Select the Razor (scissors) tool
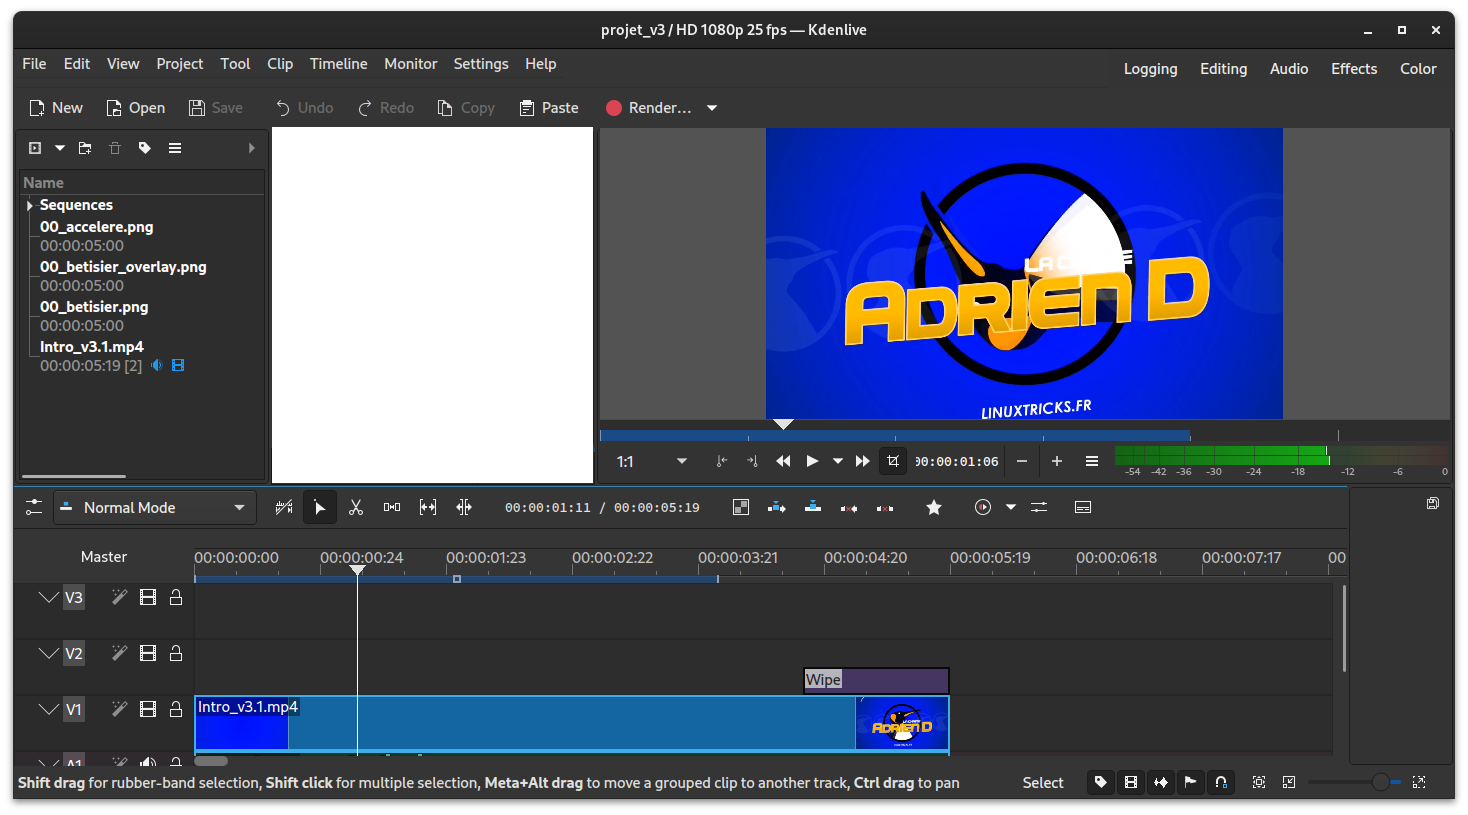The image size is (1468, 815). tap(356, 508)
